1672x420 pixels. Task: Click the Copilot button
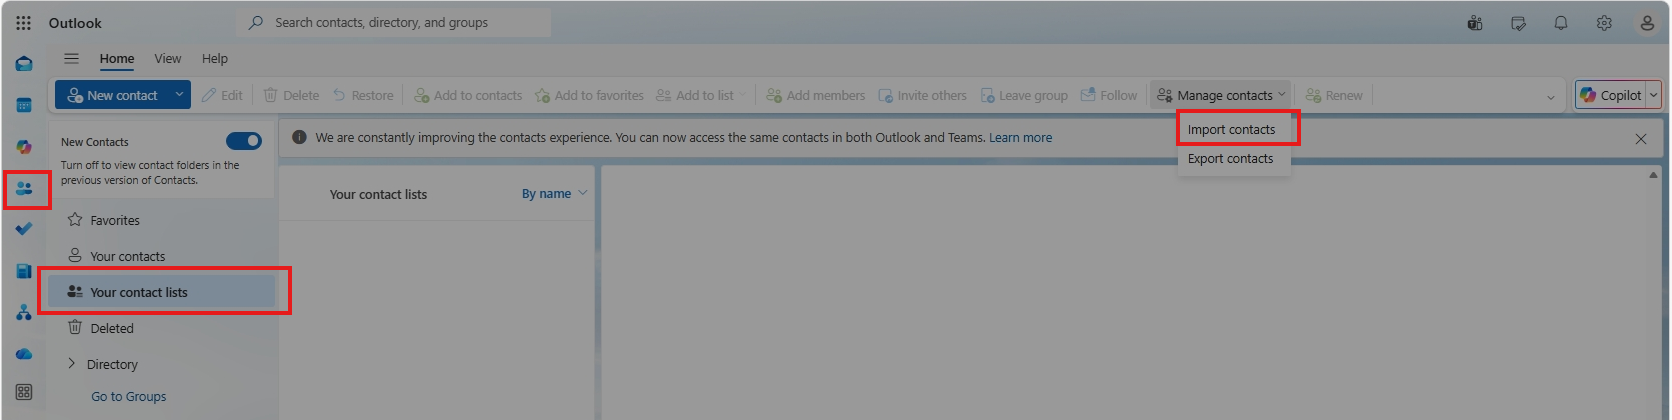click(1610, 95)
